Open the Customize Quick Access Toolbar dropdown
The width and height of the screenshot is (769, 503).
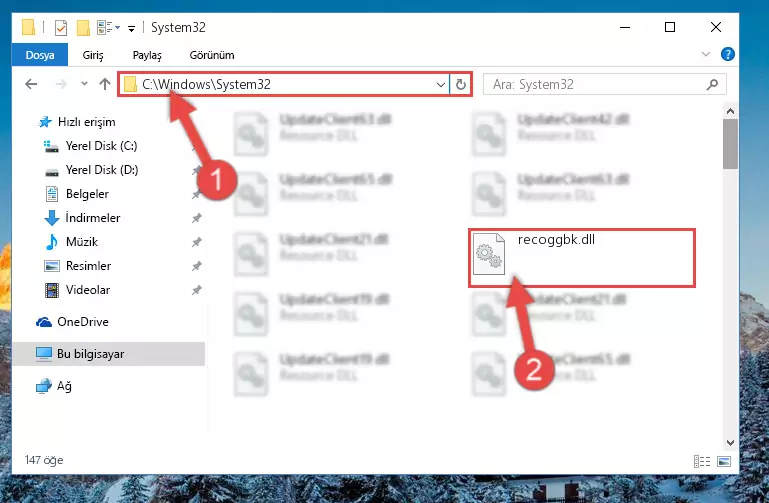pos(131,28)
